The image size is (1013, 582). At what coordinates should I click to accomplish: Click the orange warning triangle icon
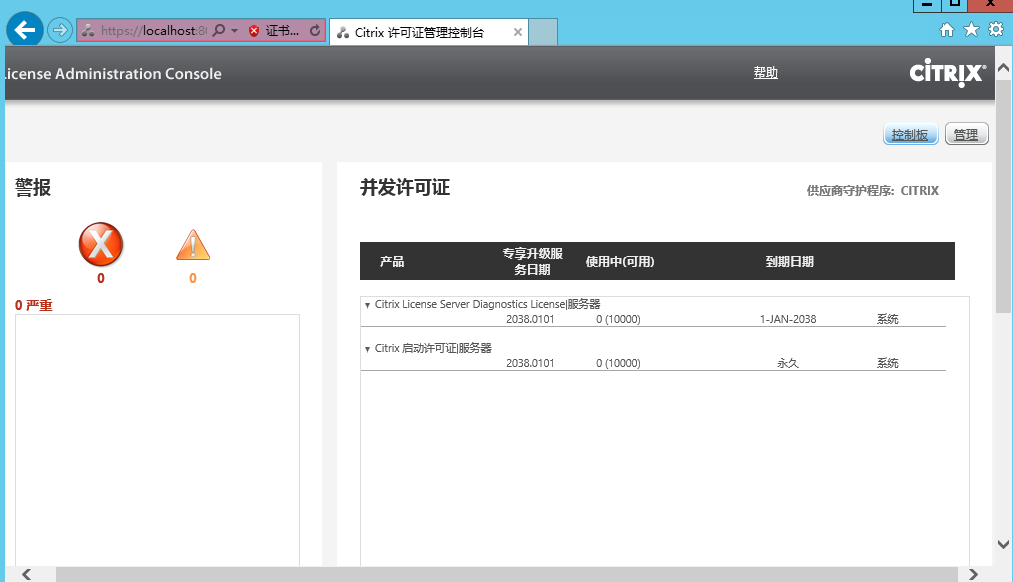click(193, 245)
